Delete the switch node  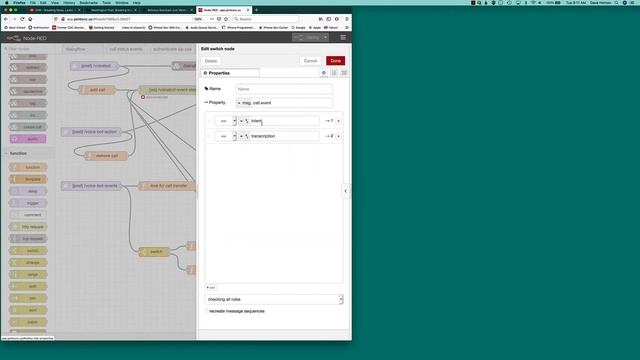click(211, 61)
